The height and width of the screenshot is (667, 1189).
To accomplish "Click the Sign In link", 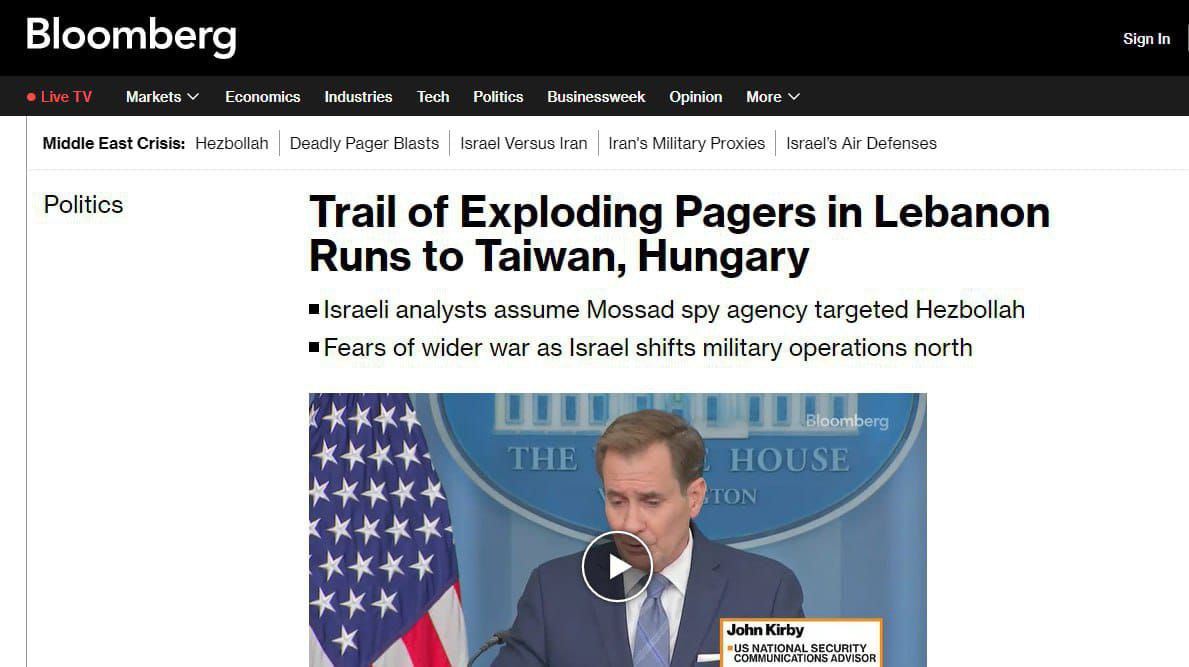I will pyautogui.click(x=1146, y=39).
